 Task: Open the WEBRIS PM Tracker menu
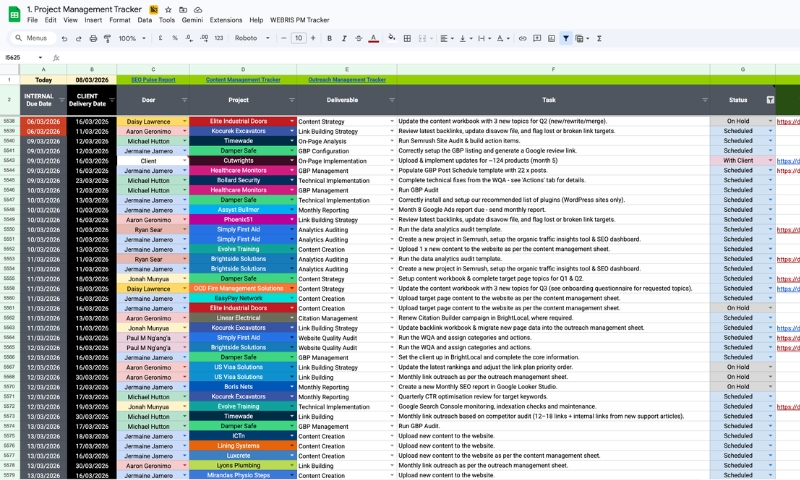pyautogui.click(x=299, y=20)
